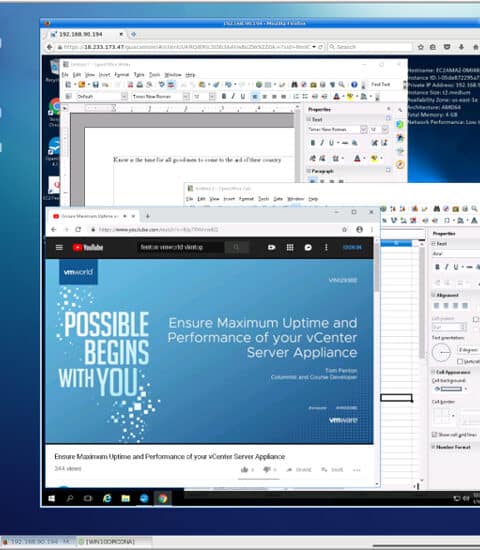Expand the Number Format section in Calc sidebar
The height and width of the screenshot is (550, 480).
pos(433,447)
